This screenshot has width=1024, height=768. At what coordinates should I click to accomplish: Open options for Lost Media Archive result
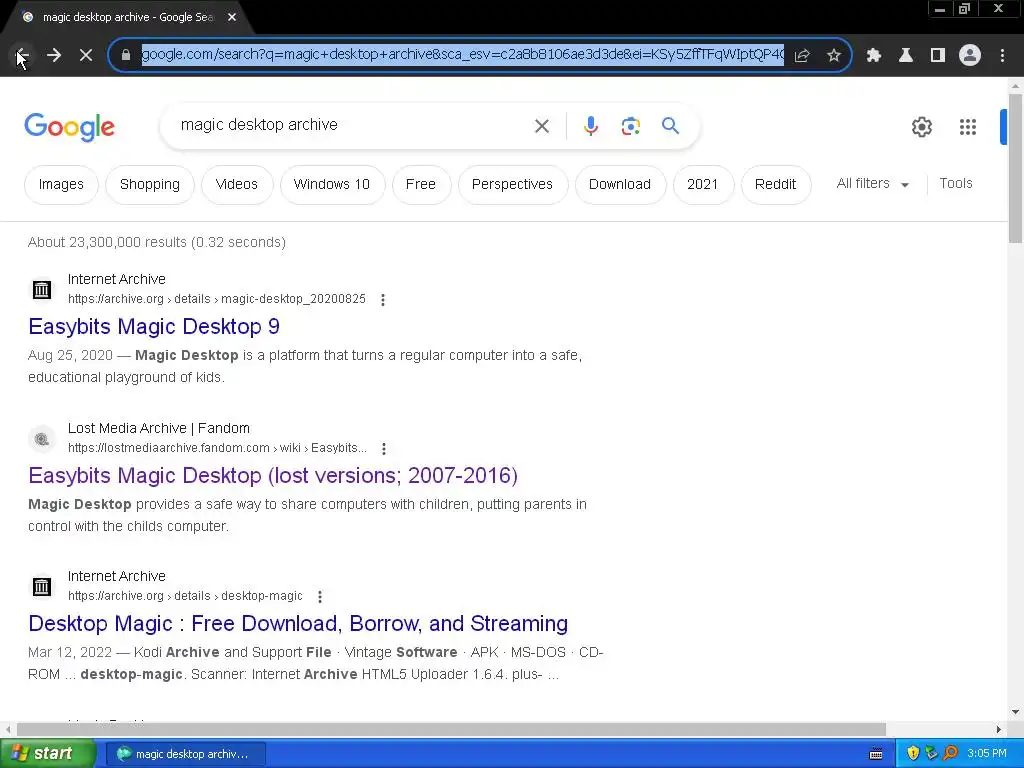point(384,449)
